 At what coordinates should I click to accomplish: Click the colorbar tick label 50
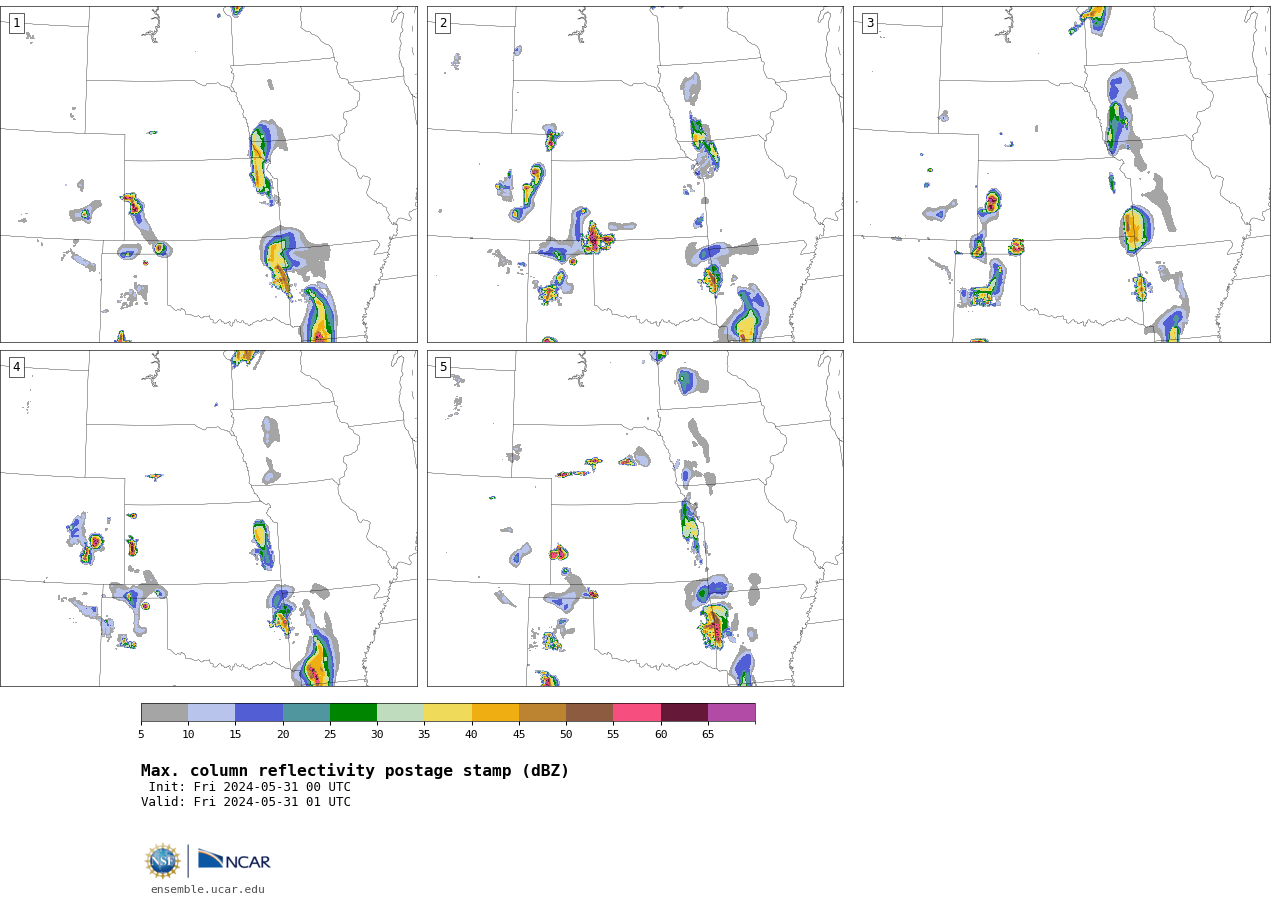pyautogui.click(x=566, y=734)
